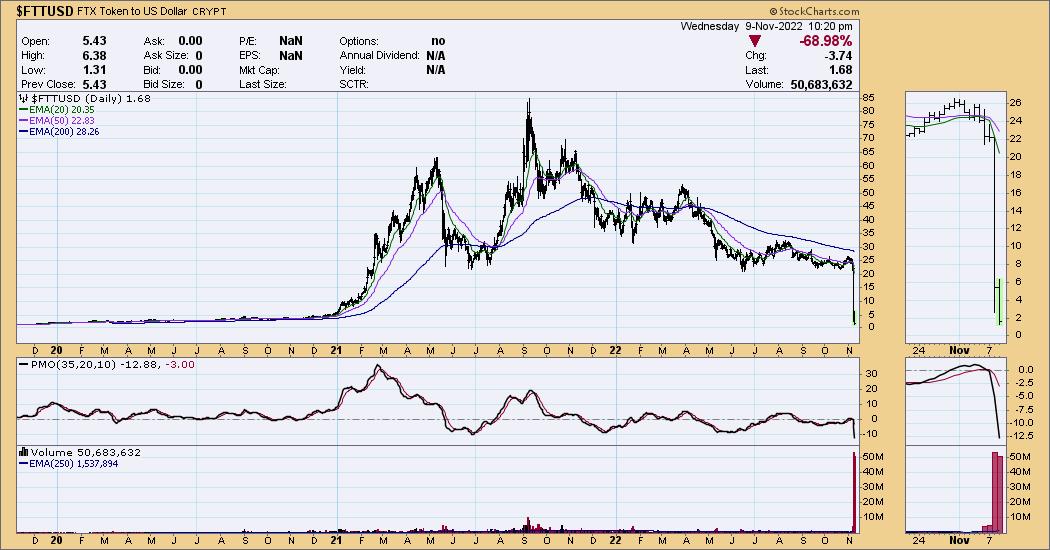Click the mini price chart thumbnail
Screen dimensions: 1050x550
pyautogui.click(x=955, y=218)
